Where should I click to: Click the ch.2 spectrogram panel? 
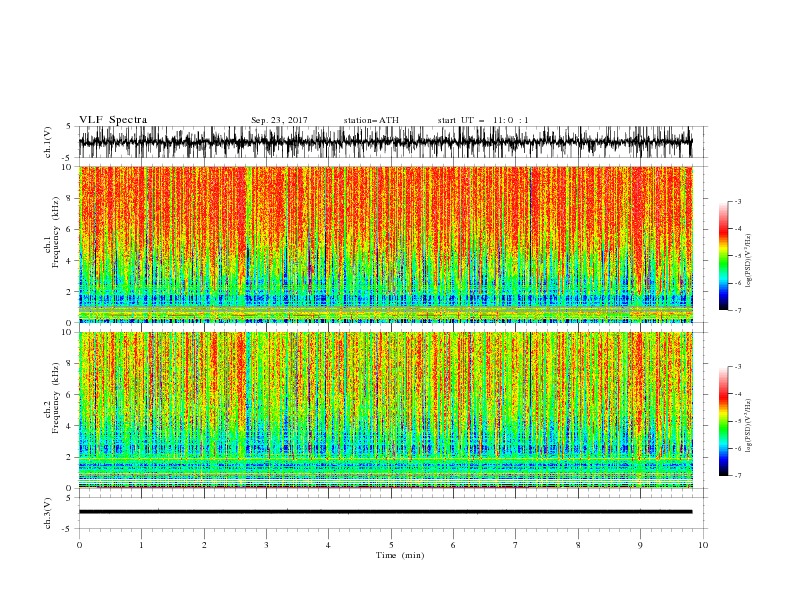click(x=385, y=410)
